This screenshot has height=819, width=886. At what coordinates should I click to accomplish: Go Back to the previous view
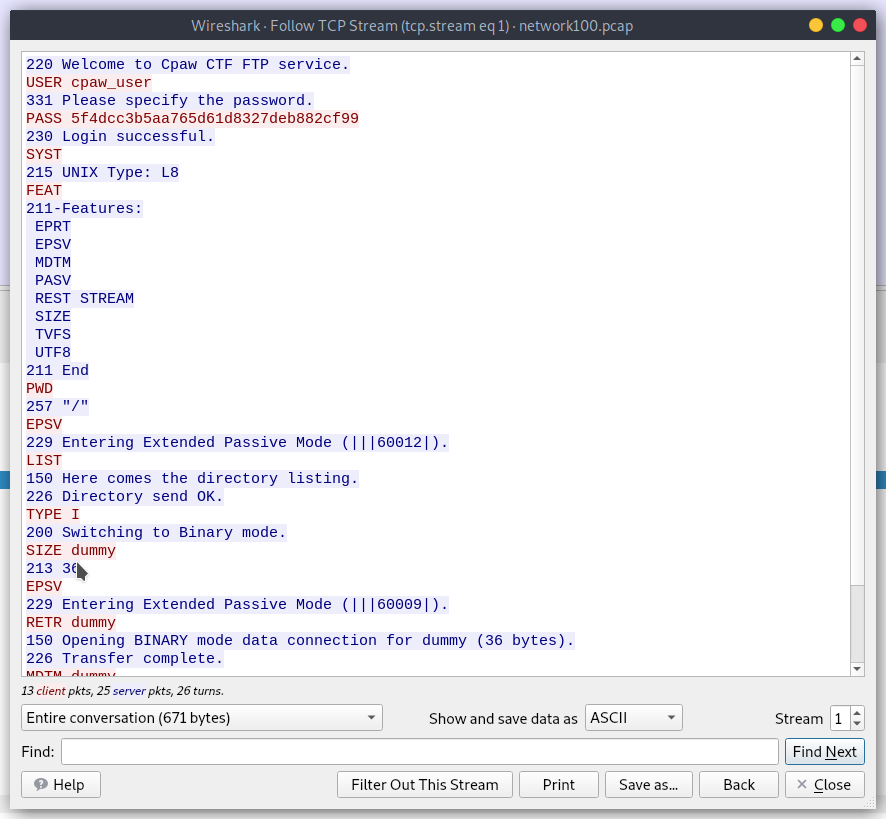point(738,784)
